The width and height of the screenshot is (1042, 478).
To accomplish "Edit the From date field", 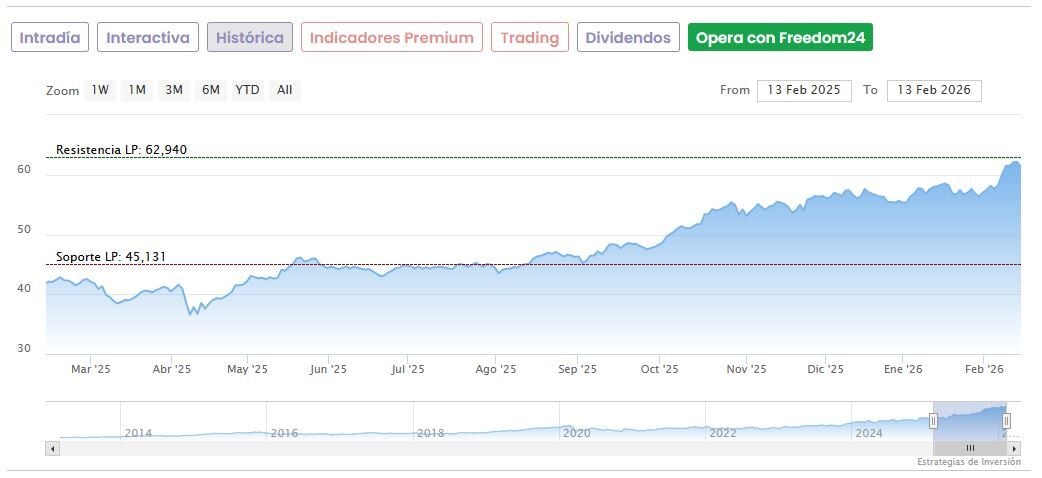I will [804, 90].
